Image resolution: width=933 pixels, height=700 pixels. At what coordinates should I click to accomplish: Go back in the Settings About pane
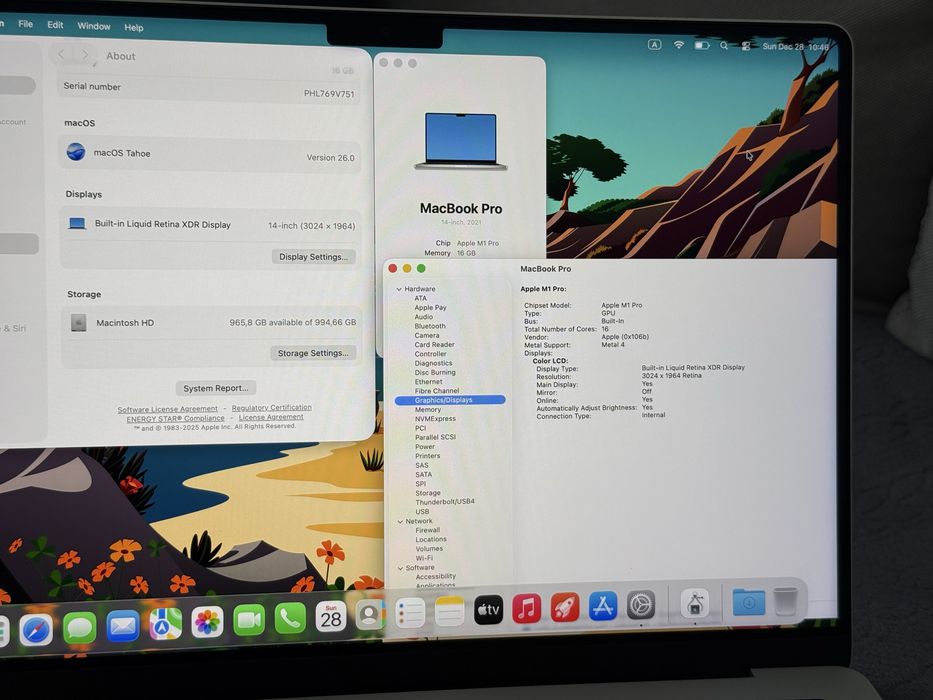pos(61,55)
